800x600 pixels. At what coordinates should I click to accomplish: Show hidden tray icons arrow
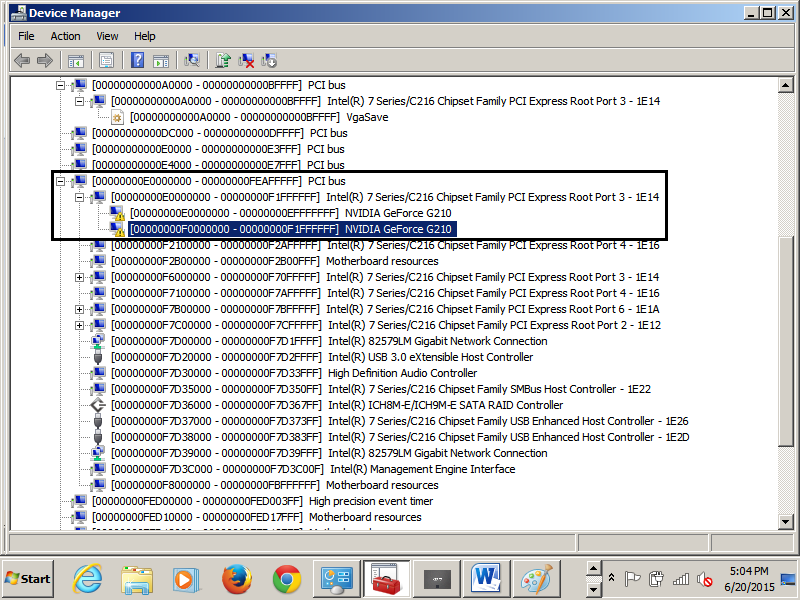tap(611, 578)
